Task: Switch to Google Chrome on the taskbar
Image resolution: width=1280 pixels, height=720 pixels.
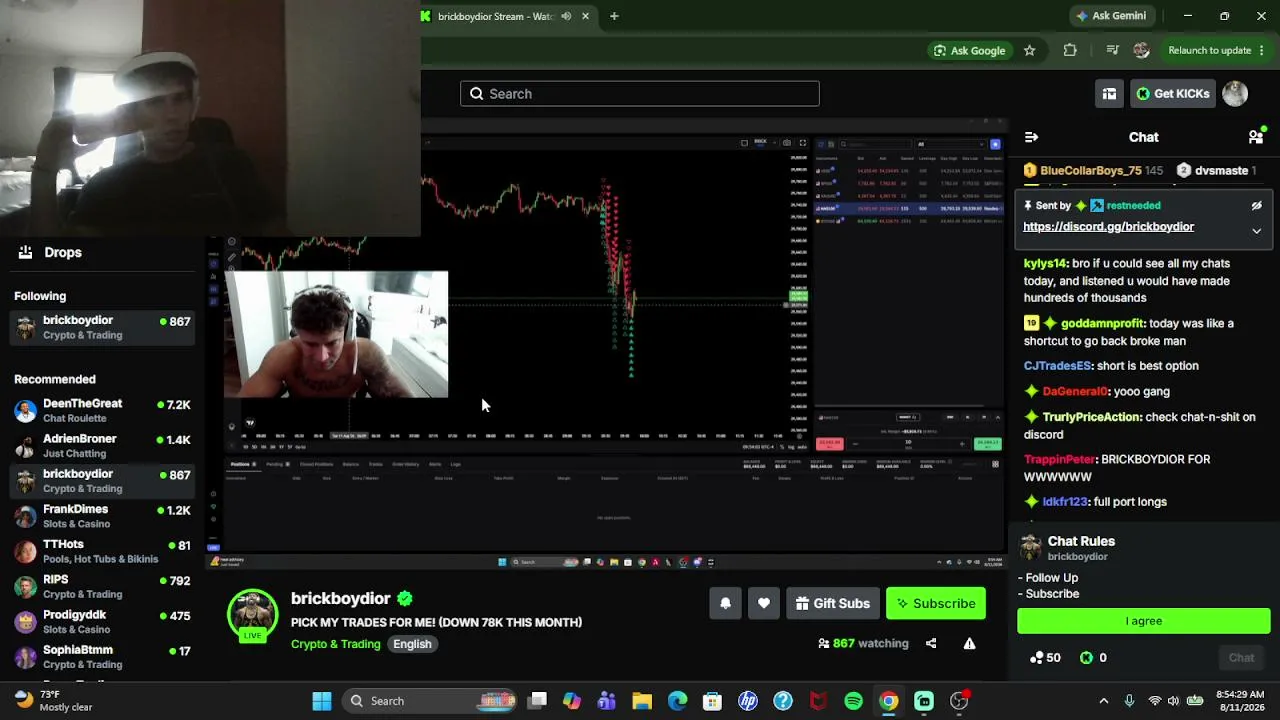Action: point(888,701)
